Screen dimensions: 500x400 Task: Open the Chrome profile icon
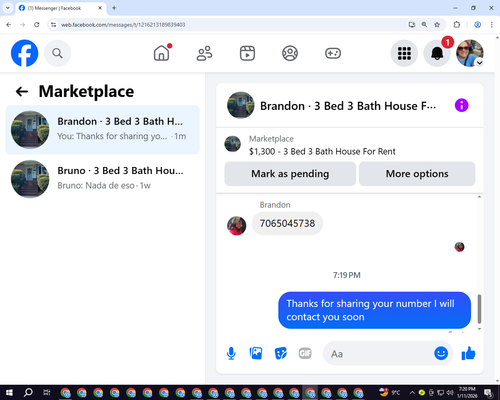click(x=477, y=25)
